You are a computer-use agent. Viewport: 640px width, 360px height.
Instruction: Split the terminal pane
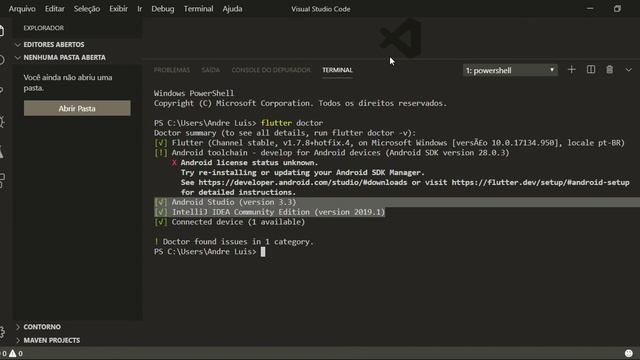(591, 70)
